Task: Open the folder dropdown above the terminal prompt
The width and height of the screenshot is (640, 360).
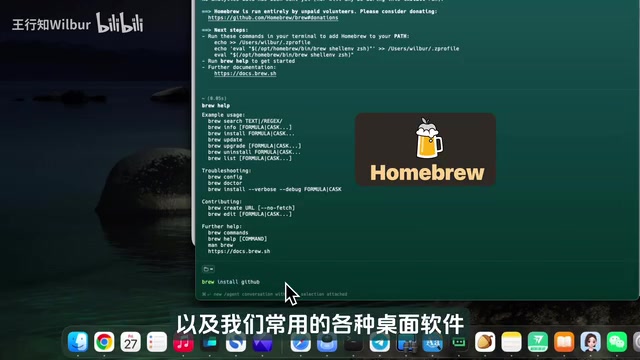Action: [208, 269]
